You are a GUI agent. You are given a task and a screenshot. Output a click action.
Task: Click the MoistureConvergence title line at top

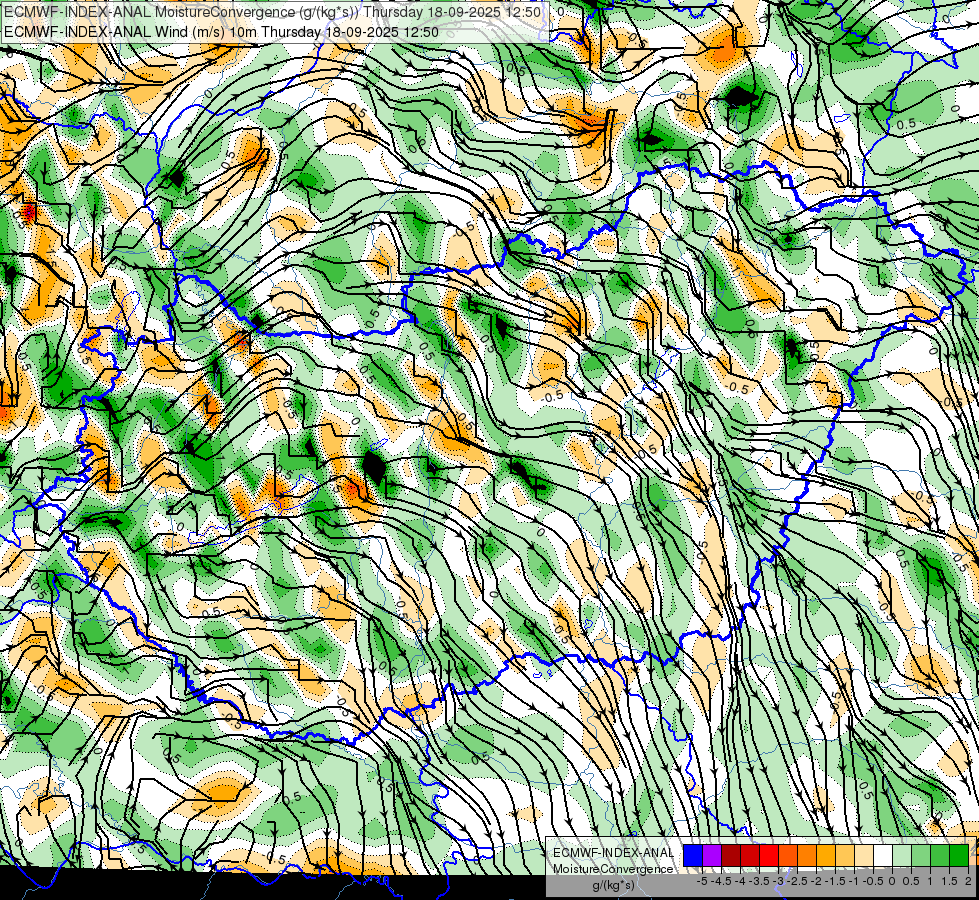tap(273, 12)
